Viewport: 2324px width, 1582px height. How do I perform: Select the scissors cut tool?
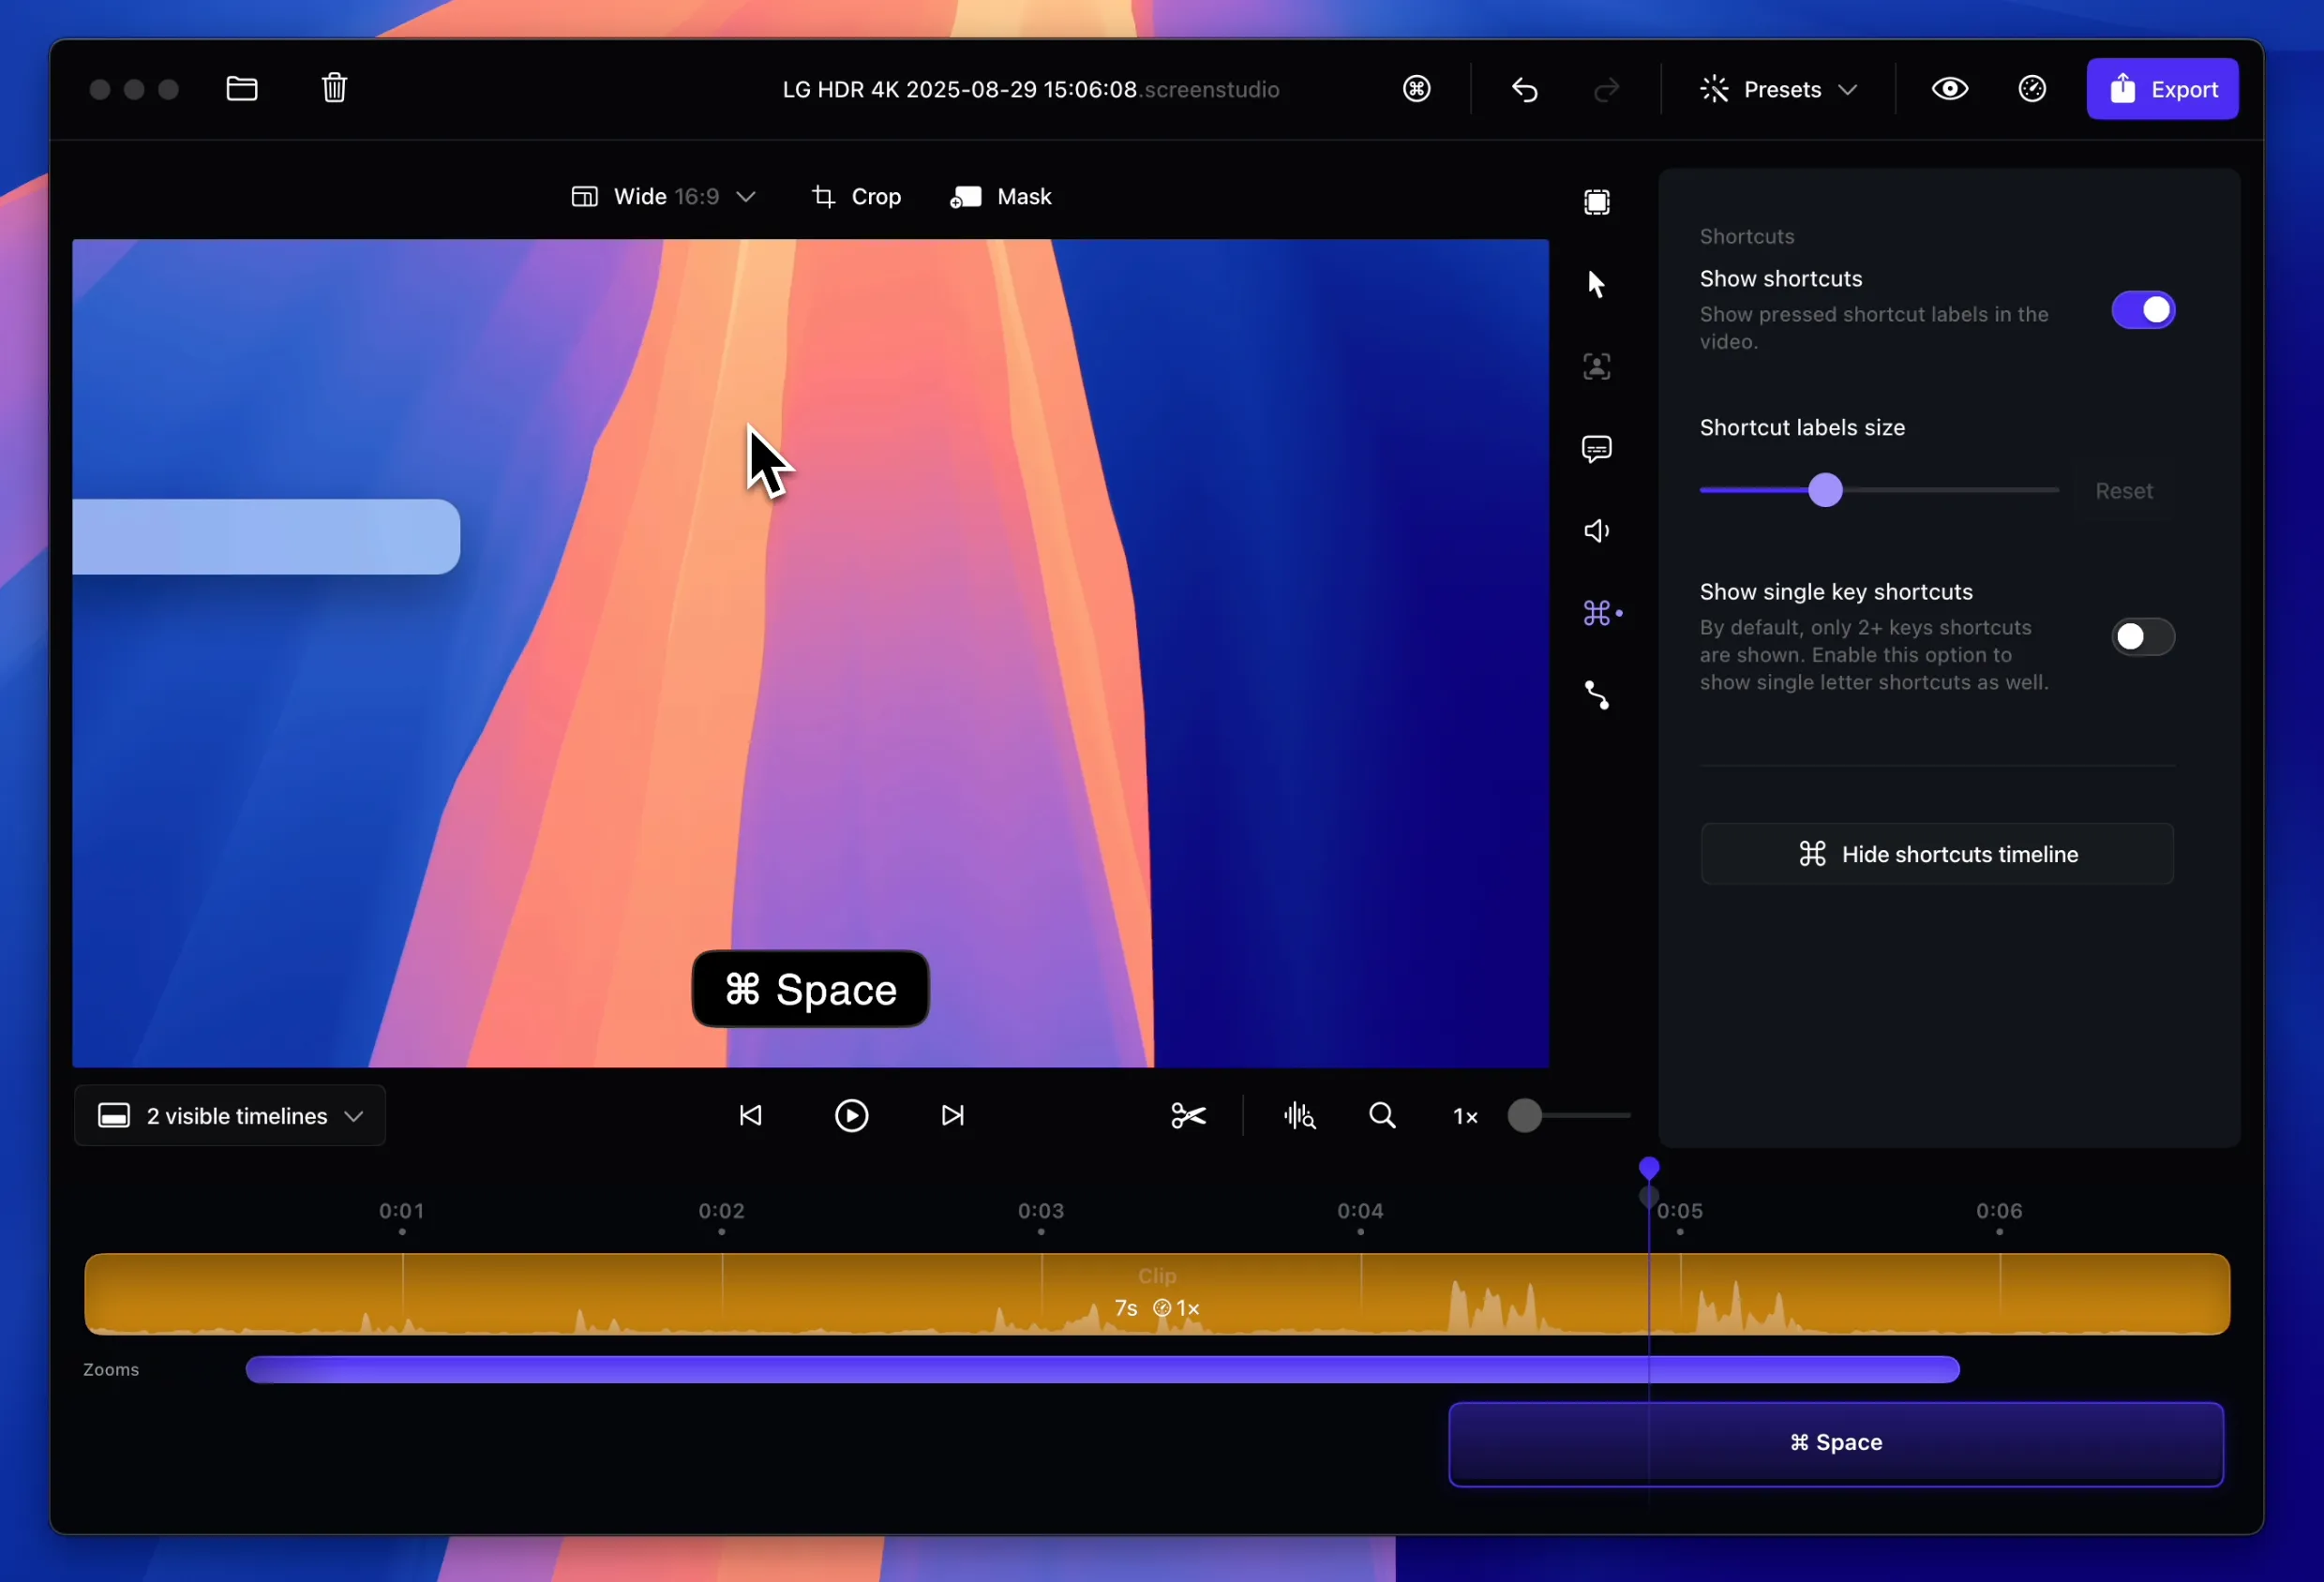(1188, 1115)
